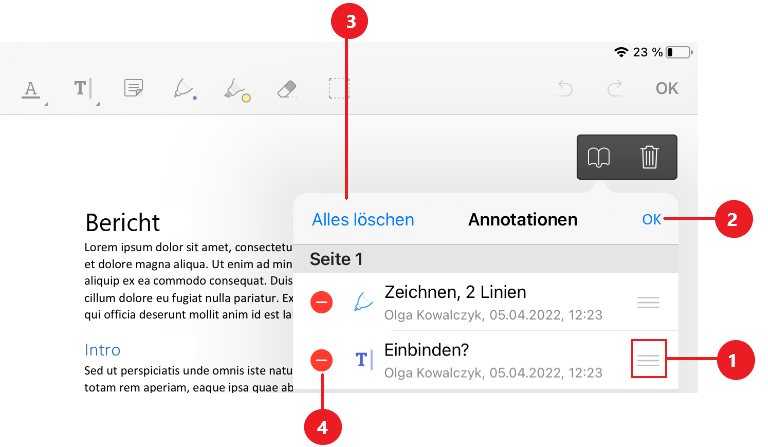Click the redo arrow
The height and width of the screenshot is (447, 768).
(616, 88)
